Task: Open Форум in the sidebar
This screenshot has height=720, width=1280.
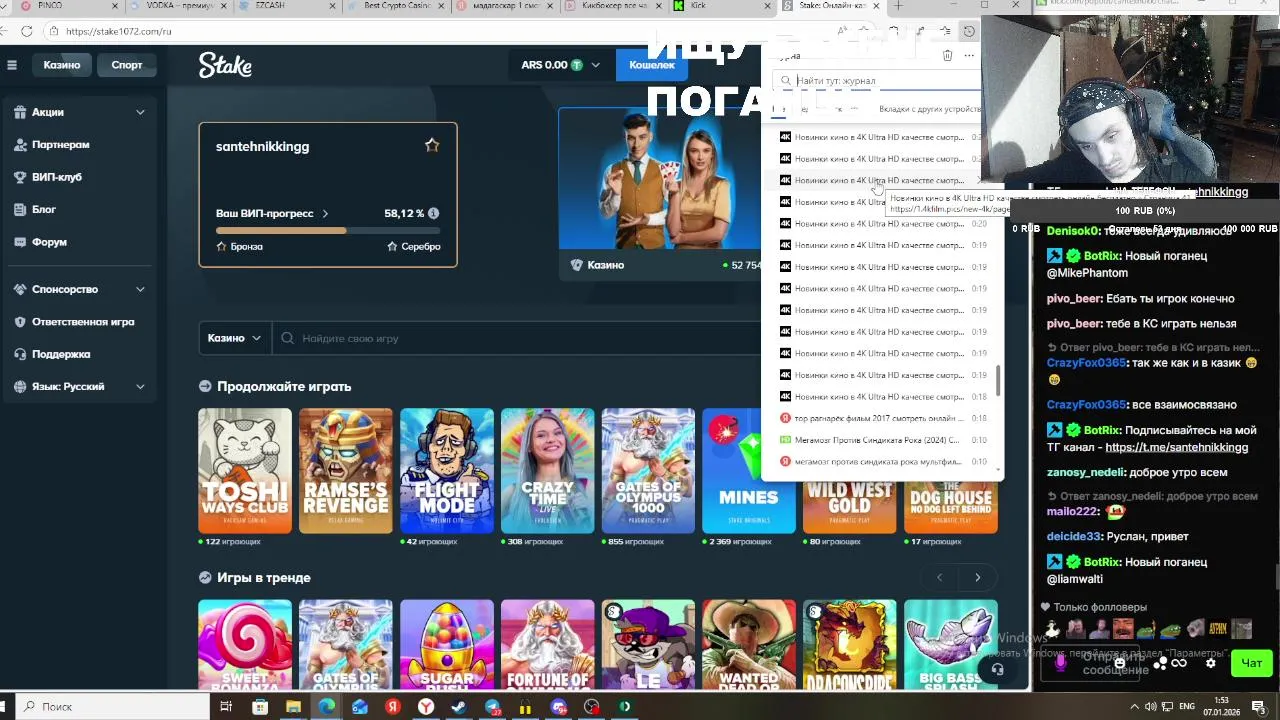Action: point(49,242)
